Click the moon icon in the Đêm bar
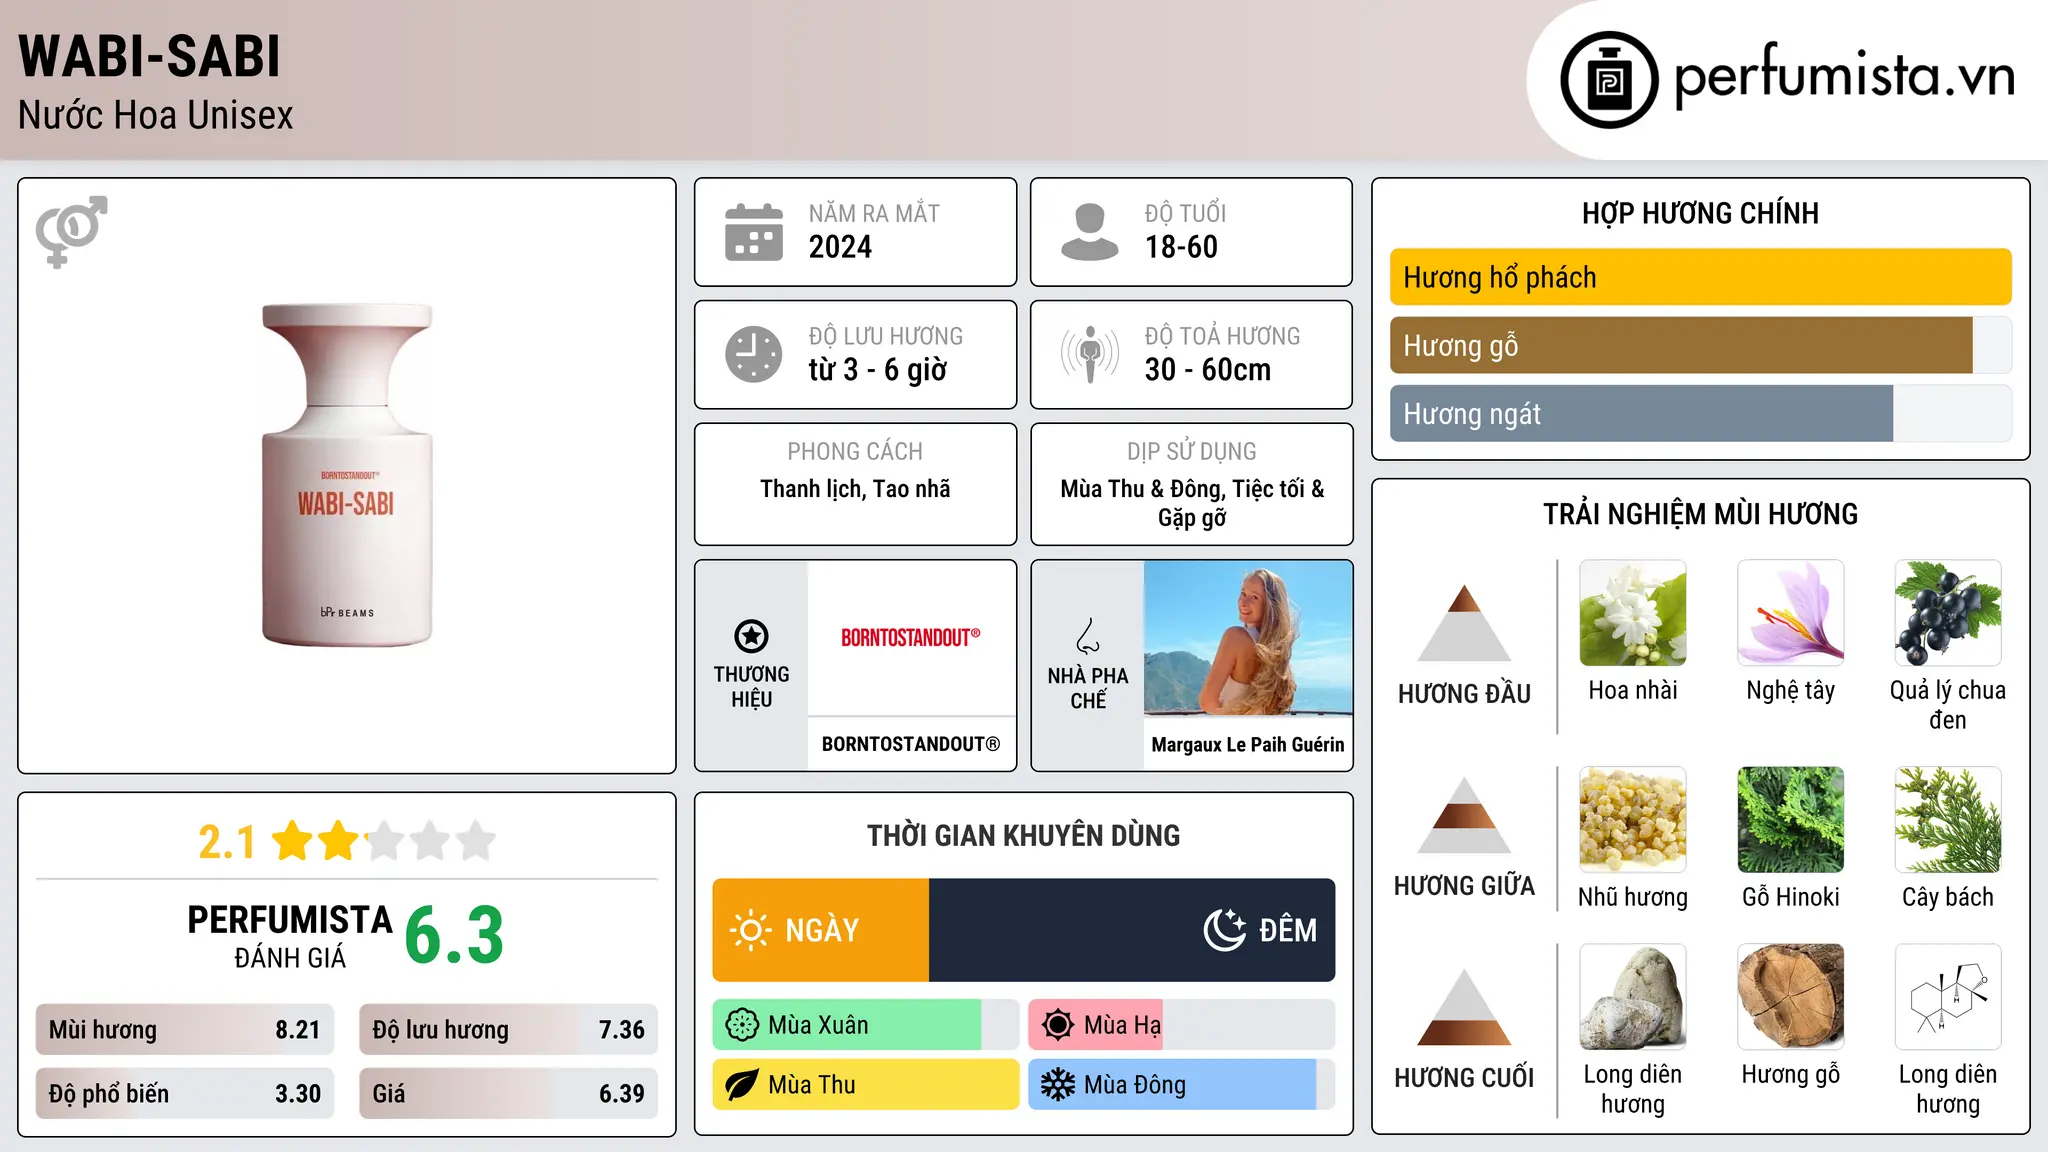This screenshot has height=1152, width=2048. [1225, 930]
